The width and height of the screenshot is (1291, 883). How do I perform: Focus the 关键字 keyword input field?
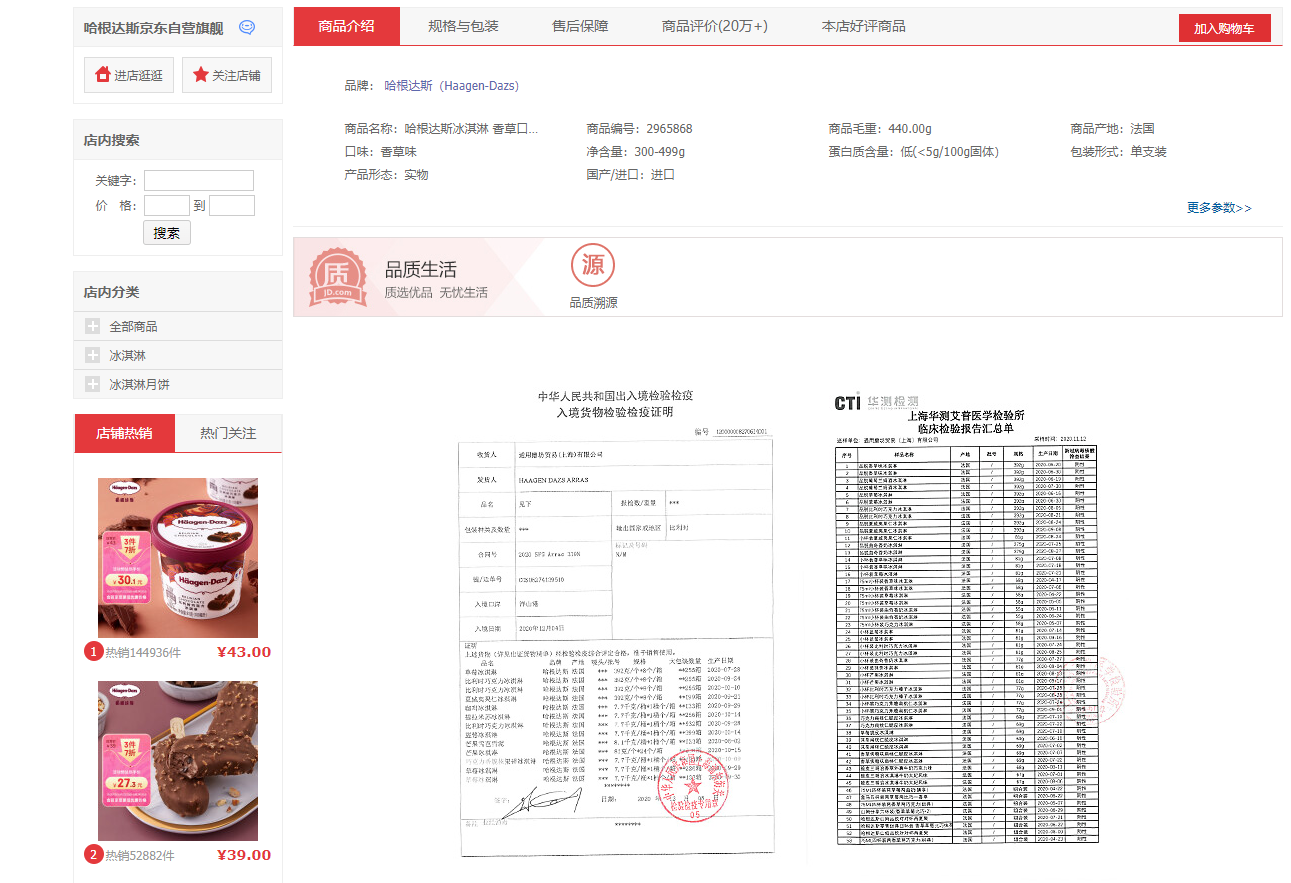tap(199, 181)
